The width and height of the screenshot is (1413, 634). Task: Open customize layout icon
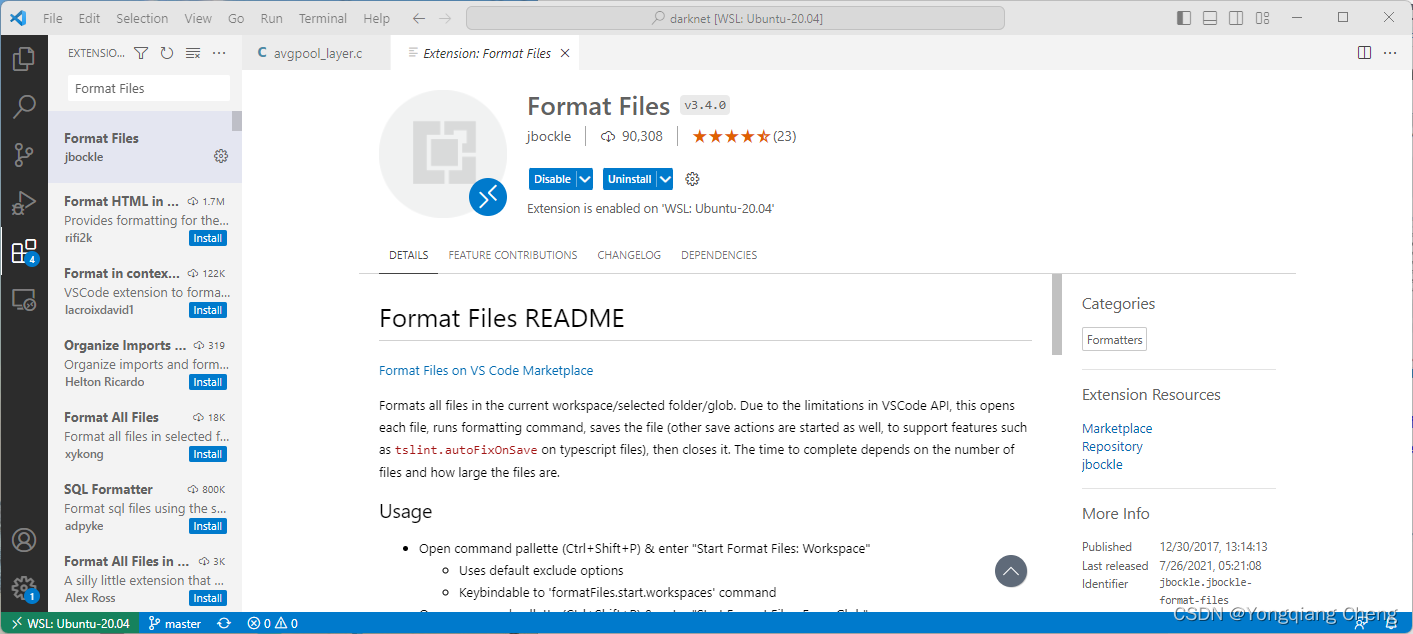1262,18
